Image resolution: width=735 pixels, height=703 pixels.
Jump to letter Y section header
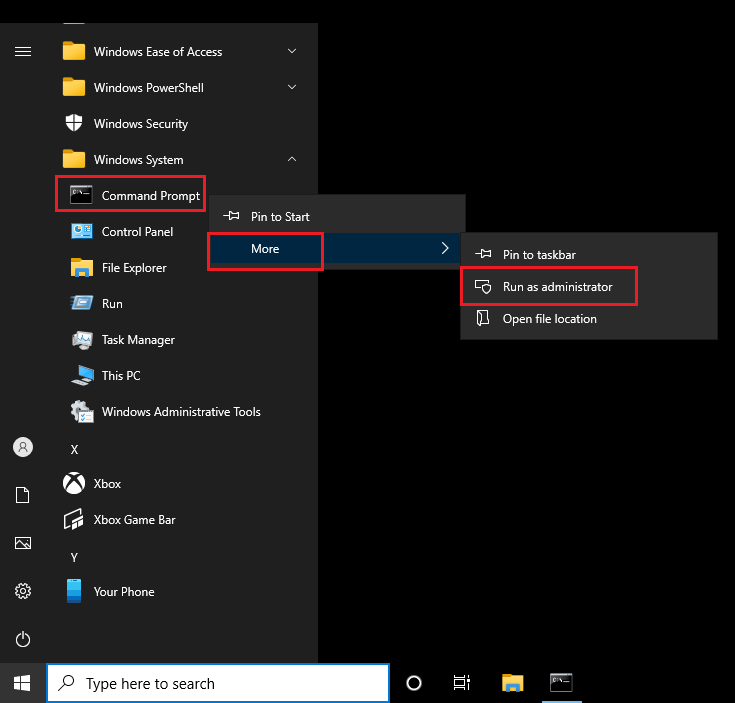(x=74, y=558)
